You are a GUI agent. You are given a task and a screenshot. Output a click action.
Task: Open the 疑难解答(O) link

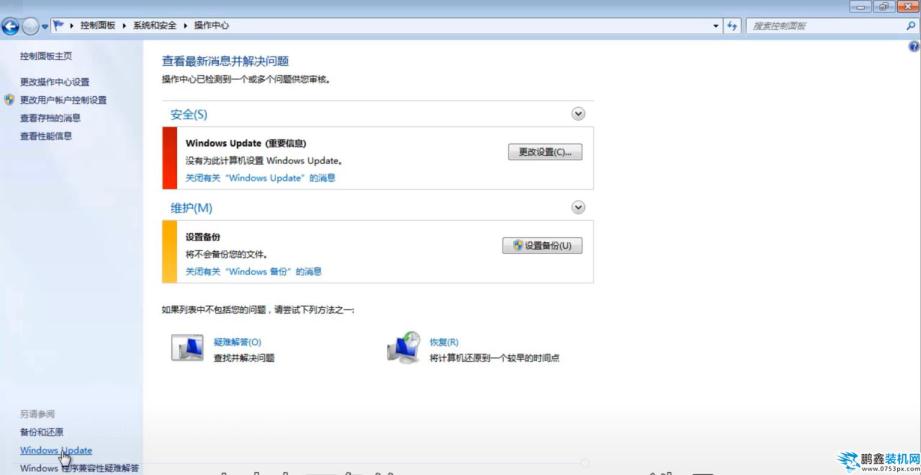point(237,342)
